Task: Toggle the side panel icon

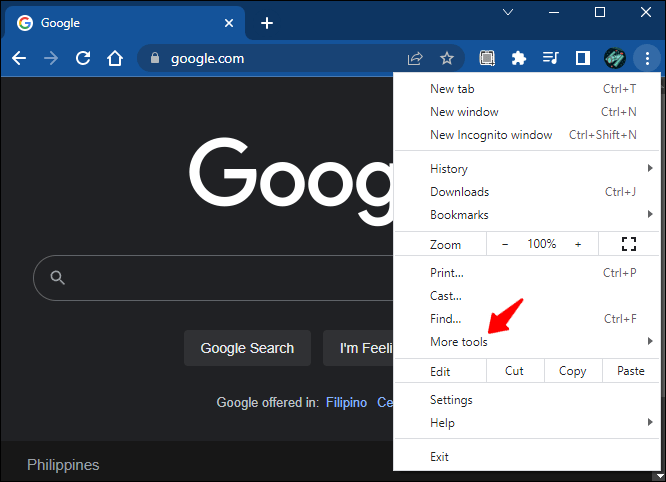Action: pyautogui.click(x=583, y=58)
